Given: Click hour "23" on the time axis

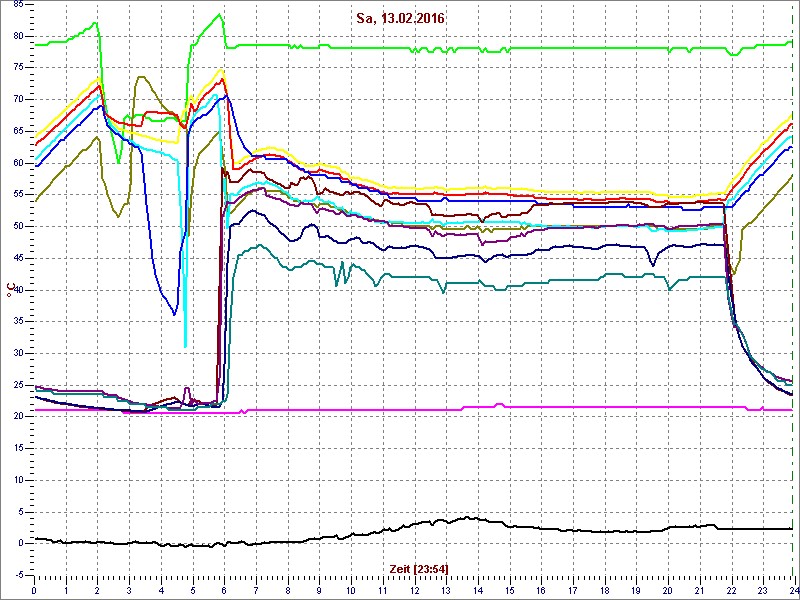Looking at the screenshot, I should (x=763, y=591).
